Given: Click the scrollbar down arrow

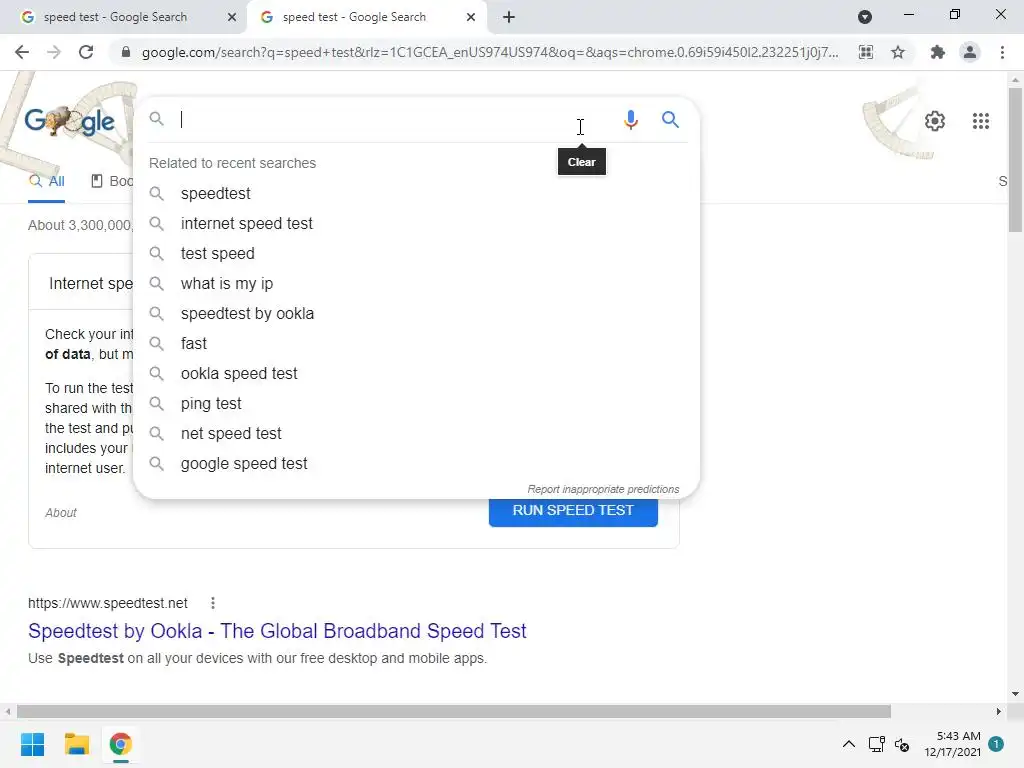Looking at the screenshot, I should point(1015,694).
